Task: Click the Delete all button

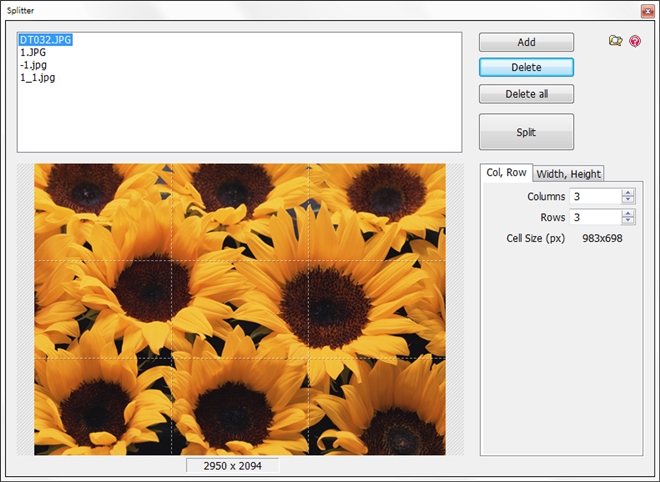Action: (526, 94)
